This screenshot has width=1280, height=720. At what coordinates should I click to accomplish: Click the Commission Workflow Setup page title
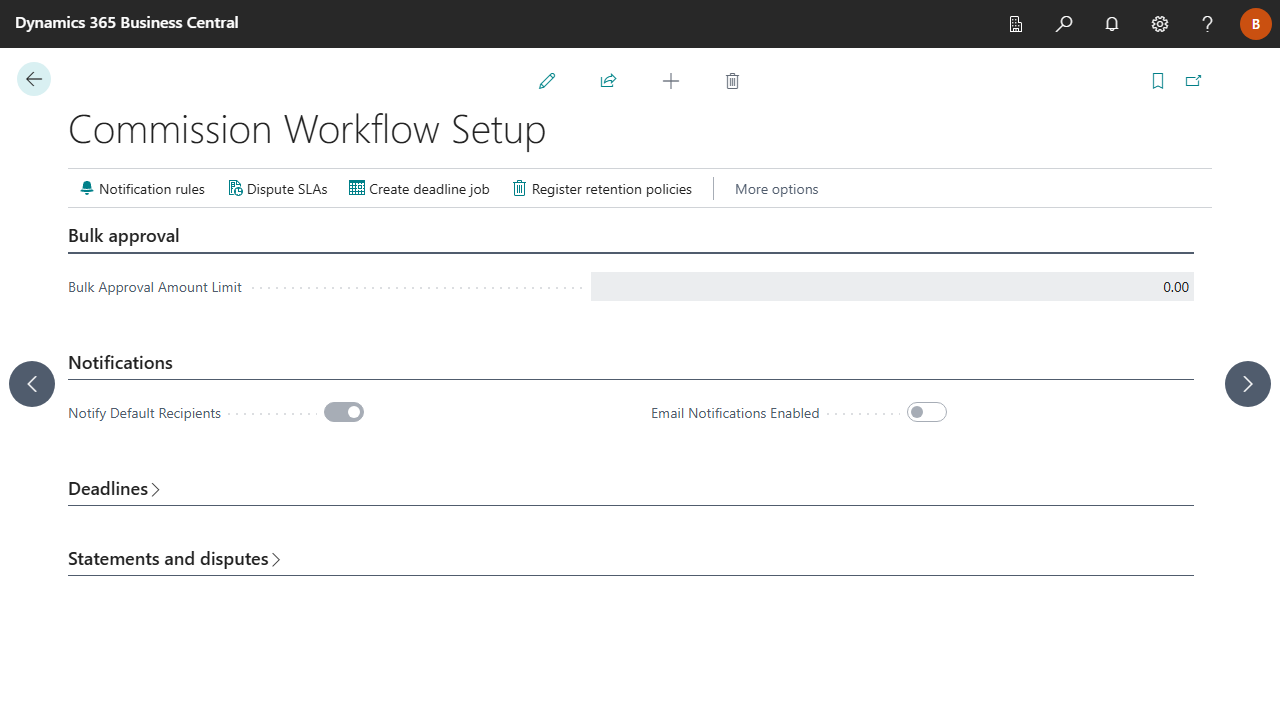pyautogui.click(x=307, y=130)
